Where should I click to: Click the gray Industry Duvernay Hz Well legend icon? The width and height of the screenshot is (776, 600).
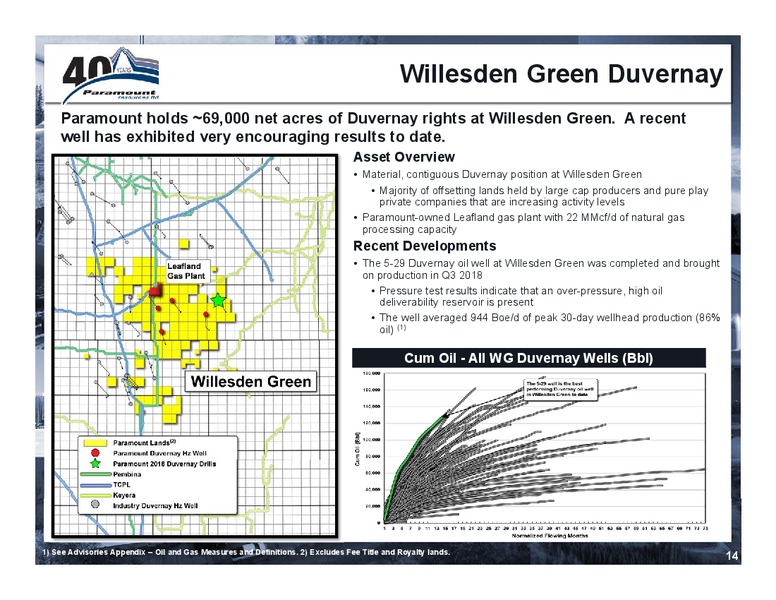(x=96, y=505)
